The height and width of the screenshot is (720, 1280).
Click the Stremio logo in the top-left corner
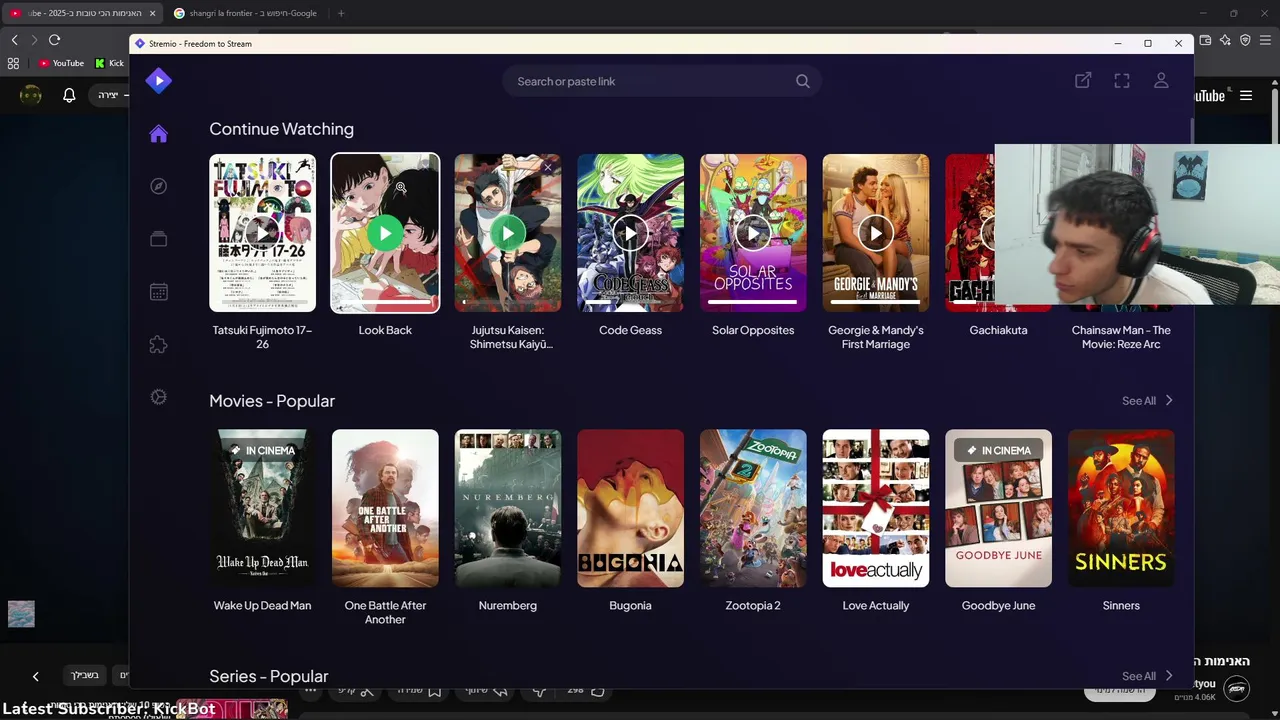coord(158,81)
